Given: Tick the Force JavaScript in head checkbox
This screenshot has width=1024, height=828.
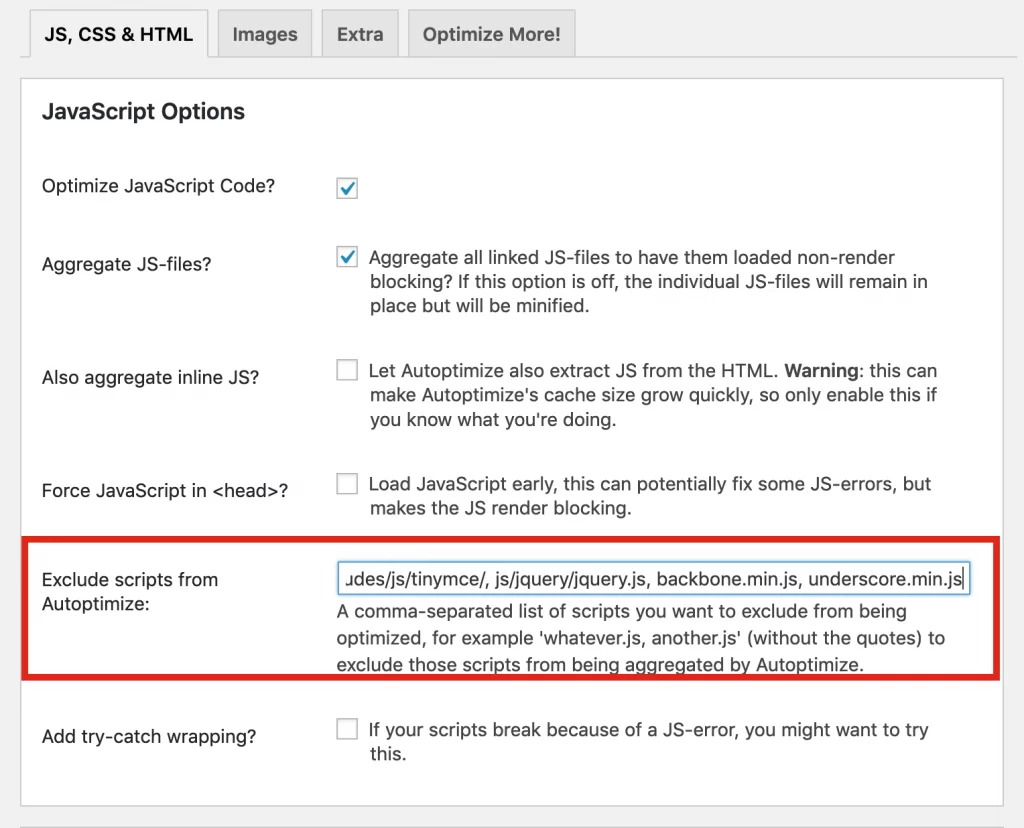Looking at the screenshot, I should click(x=347, y=485).
